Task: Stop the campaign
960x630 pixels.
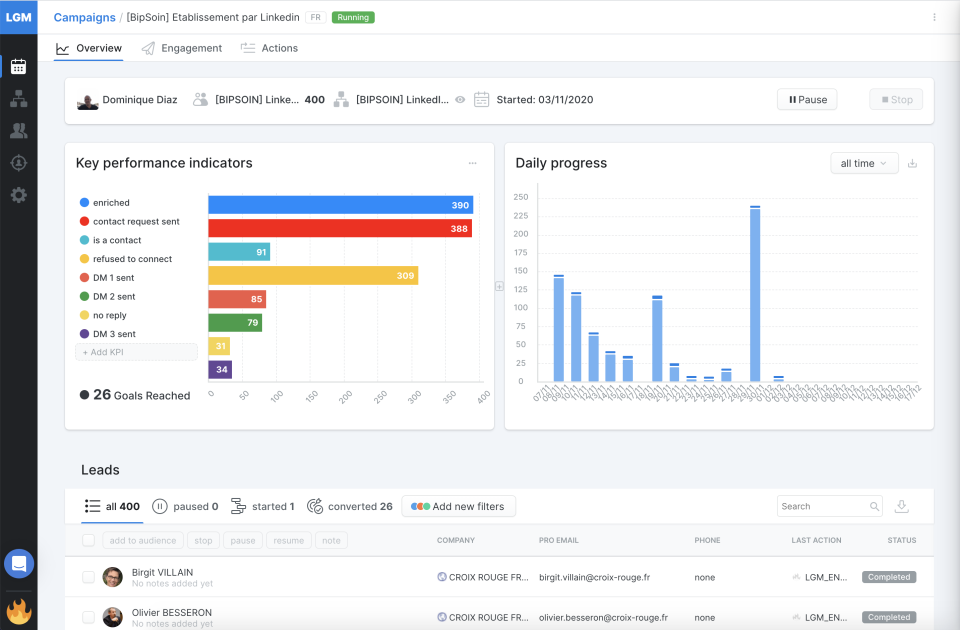Action: pos(896,100)
